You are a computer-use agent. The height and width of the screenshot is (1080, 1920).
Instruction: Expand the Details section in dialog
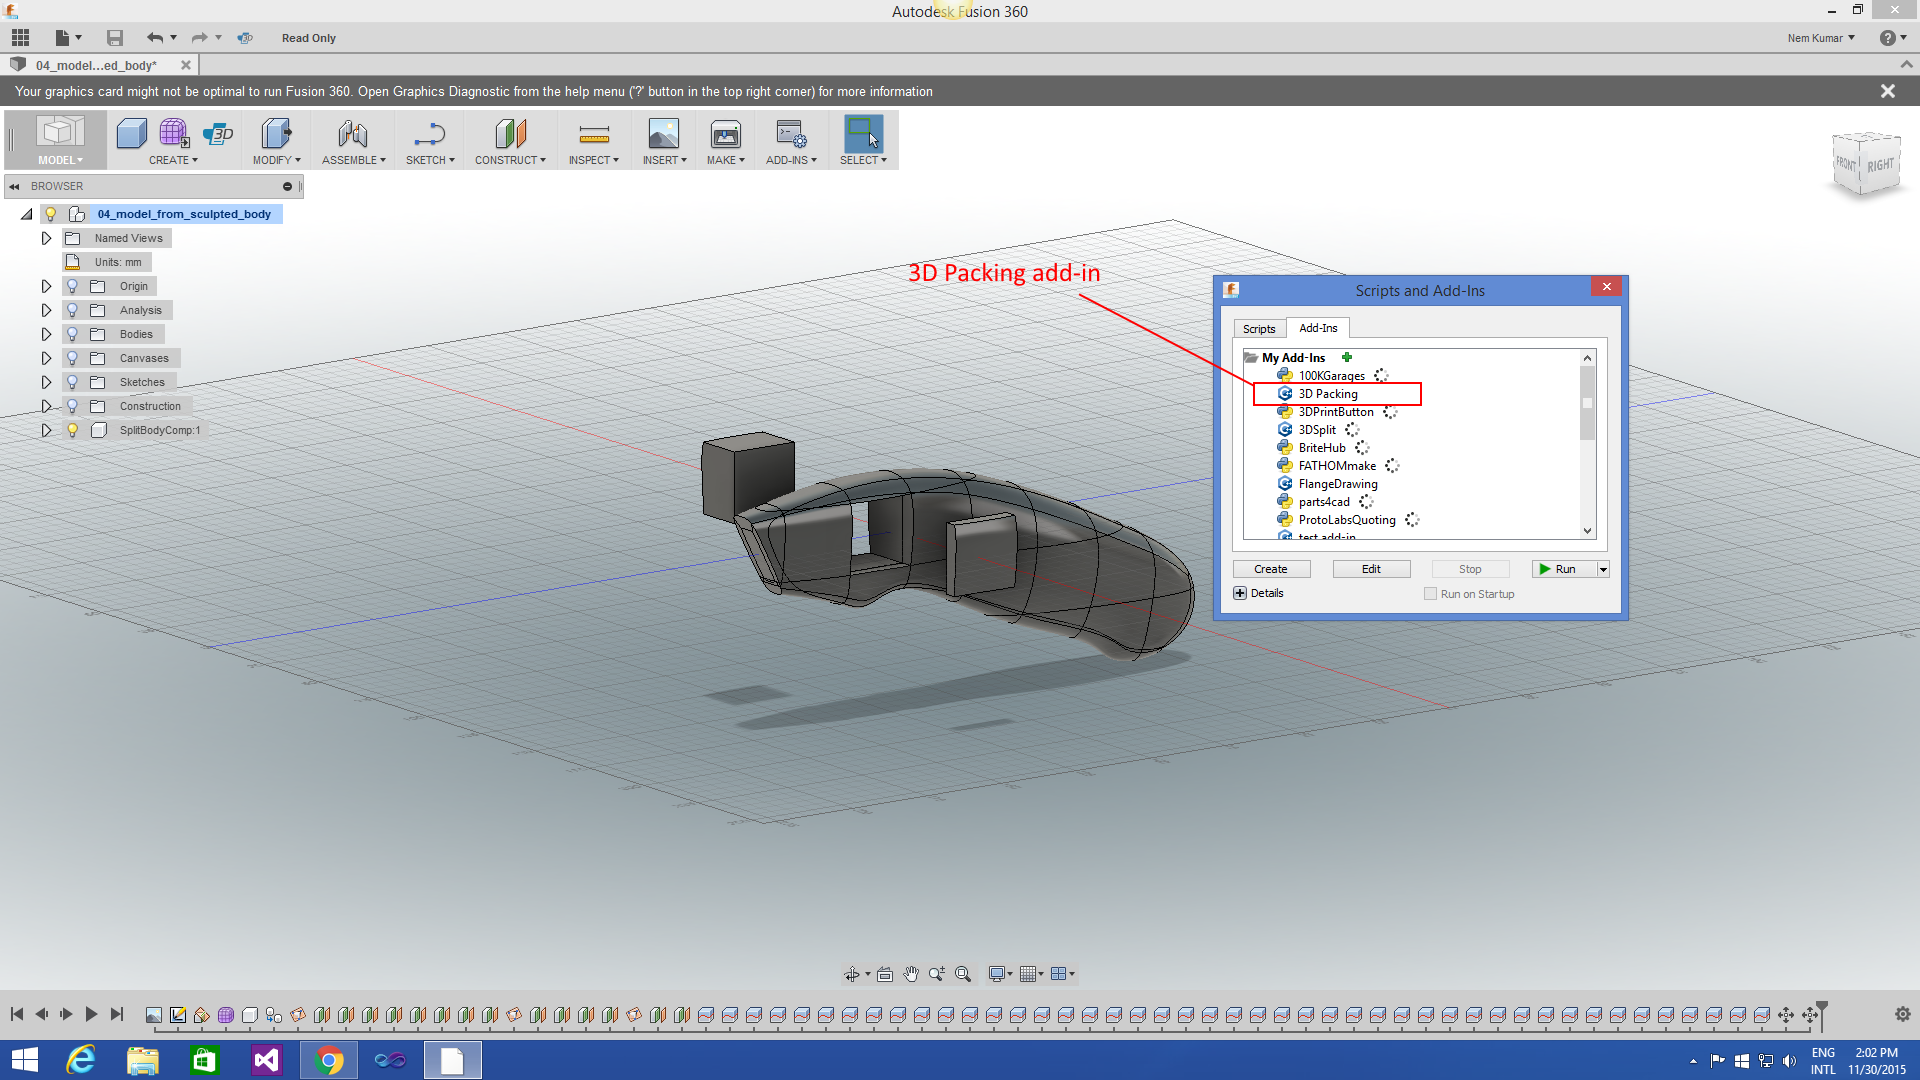coord(1240,593)
